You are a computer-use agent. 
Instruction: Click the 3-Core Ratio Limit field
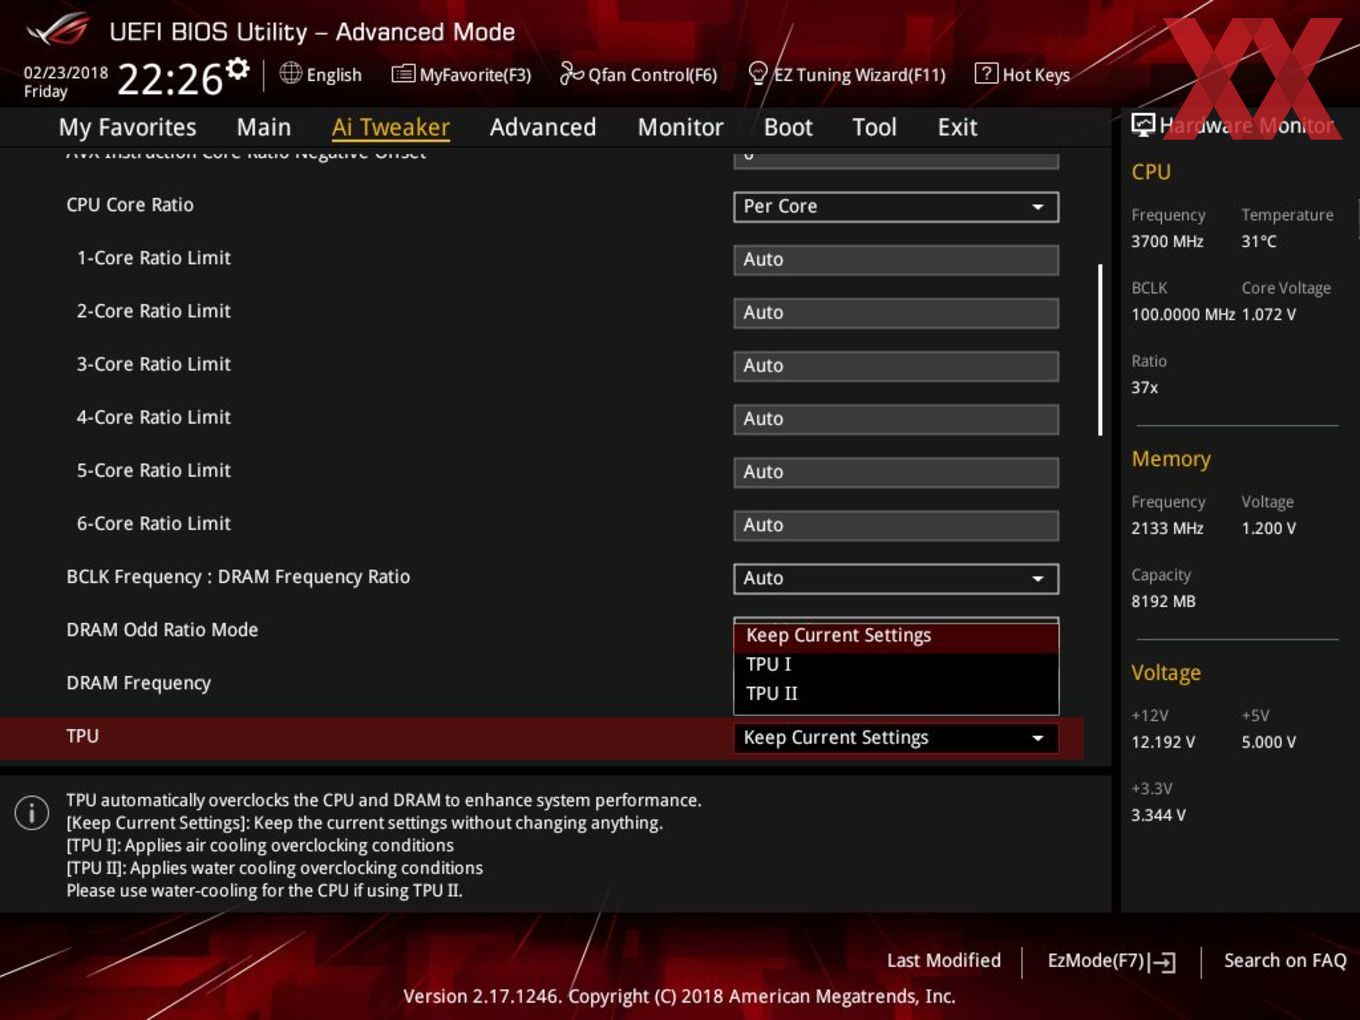[896, 366]
